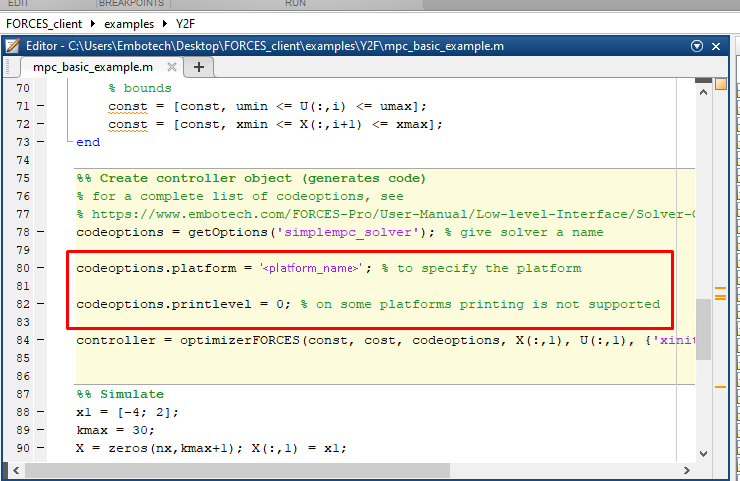Set breakpoint at line 88 dash
The image size is (740, 481).
click(x=40, y=412)
